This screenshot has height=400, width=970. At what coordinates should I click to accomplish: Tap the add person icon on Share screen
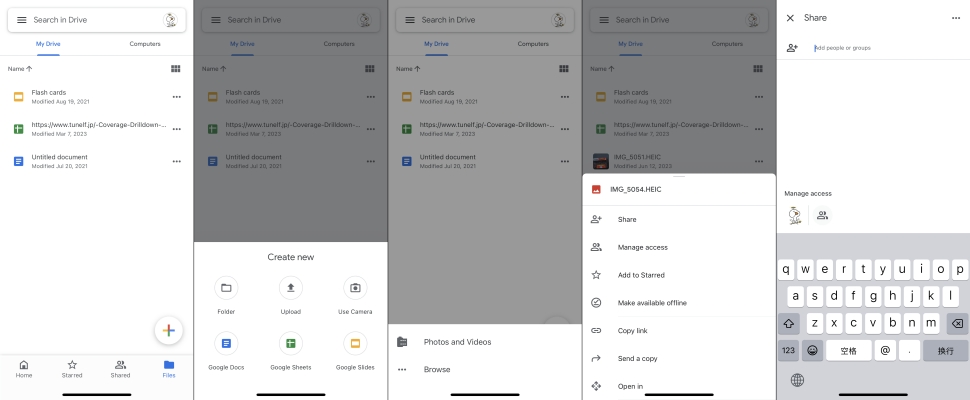[792, 48]
